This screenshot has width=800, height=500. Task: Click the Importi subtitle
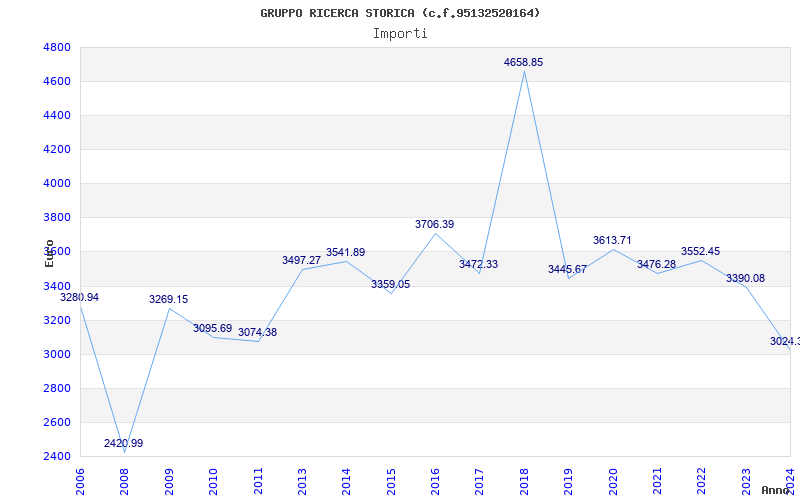click(x=400, y=34)
